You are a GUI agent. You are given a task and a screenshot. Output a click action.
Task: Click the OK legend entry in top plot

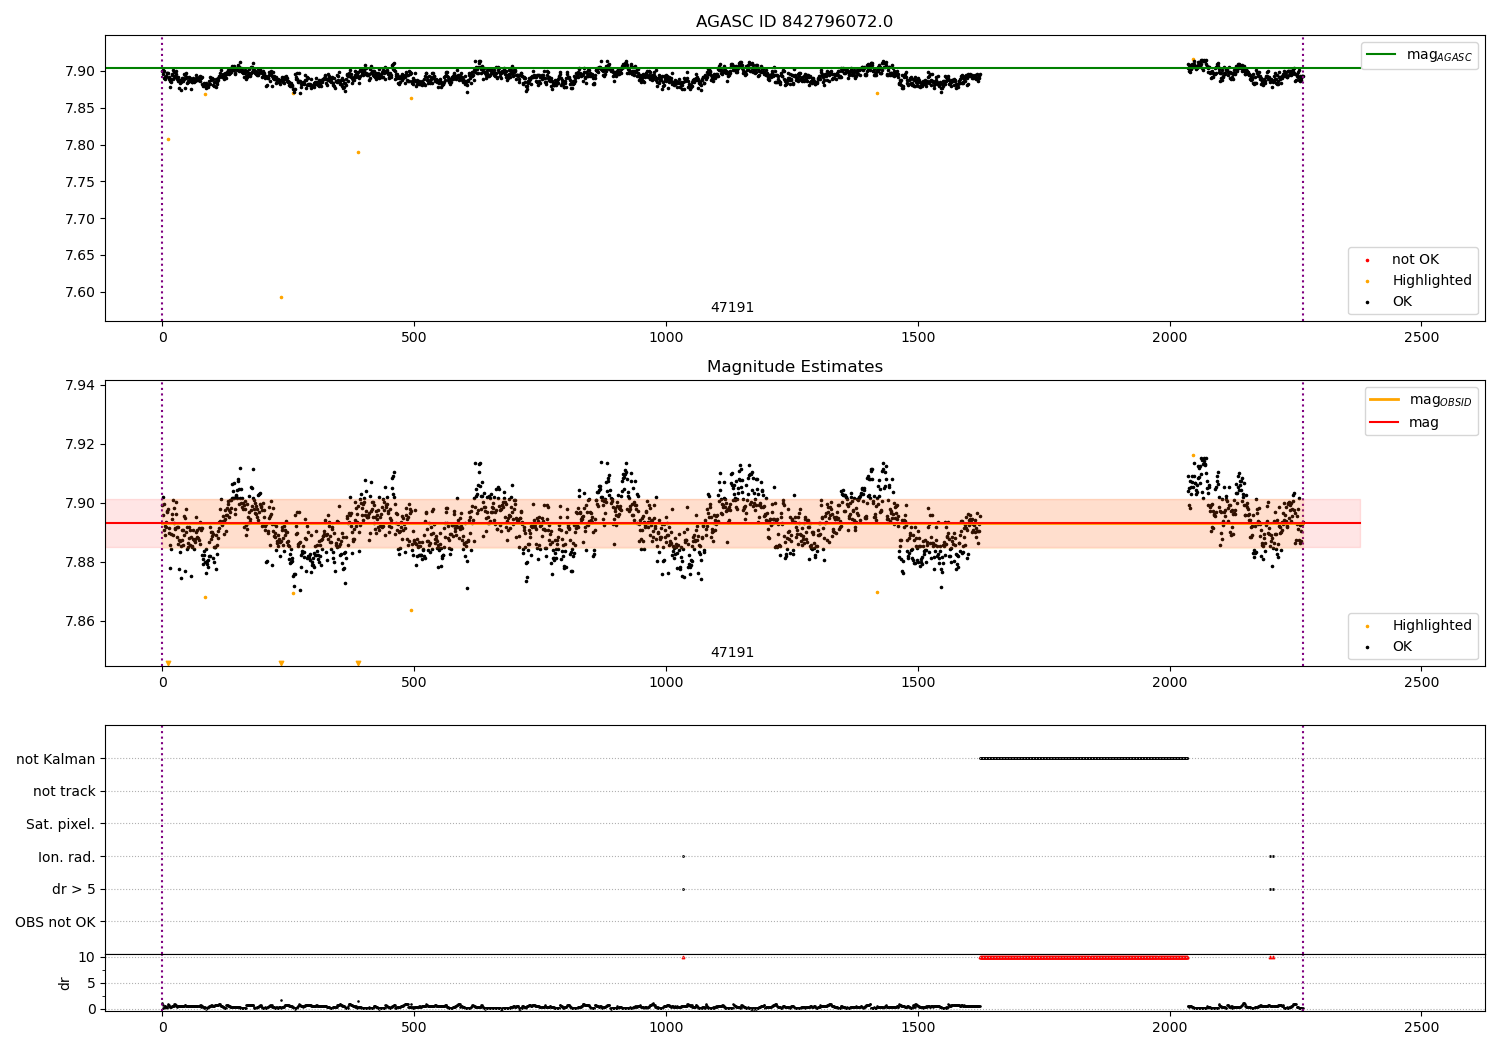click(x=1389, y=302)
